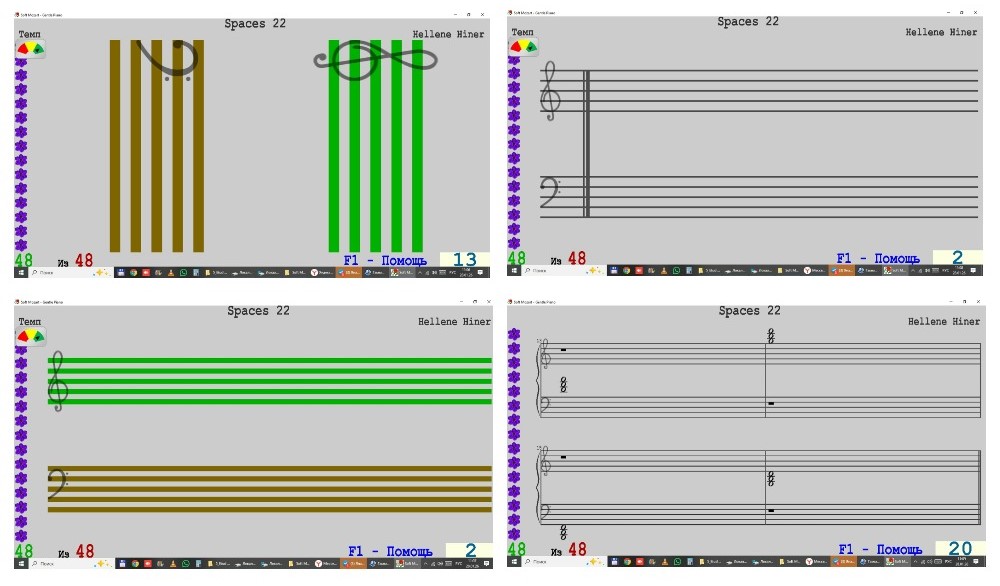
Task: Open Chrome from the top-right window's taskbar
Action: click(626, 270)
